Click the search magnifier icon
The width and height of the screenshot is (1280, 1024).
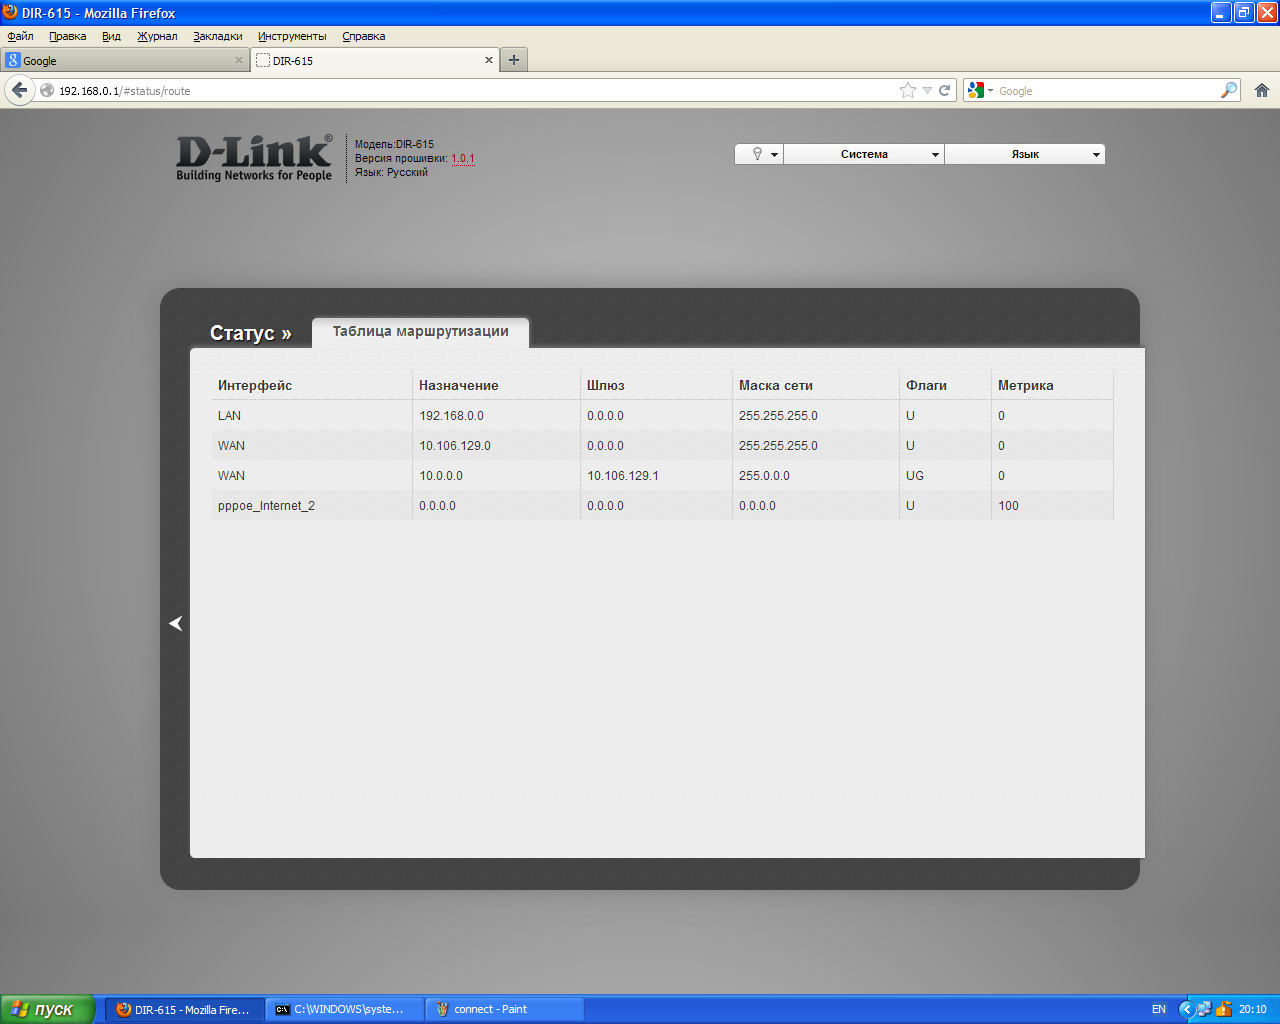[x=1228, y=90]
